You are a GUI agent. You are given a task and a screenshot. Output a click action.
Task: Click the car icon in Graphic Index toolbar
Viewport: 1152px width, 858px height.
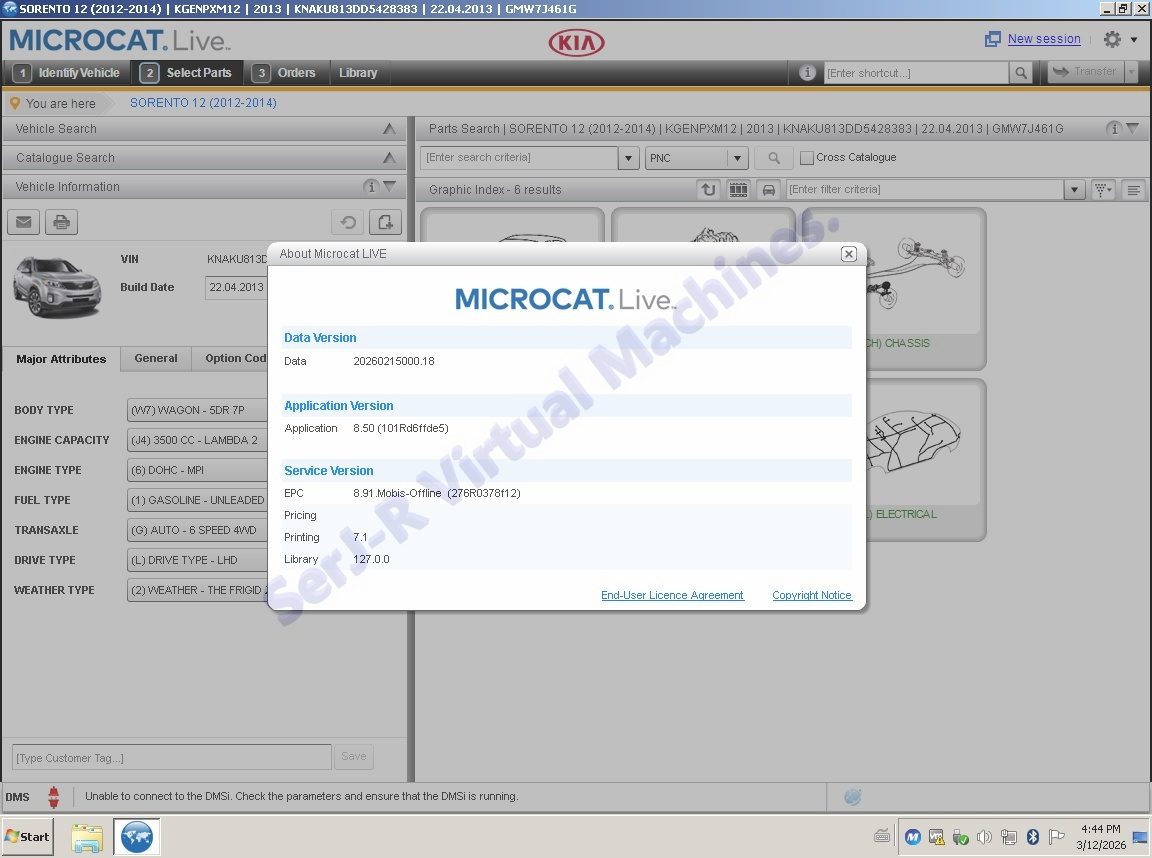pos(768,190)
